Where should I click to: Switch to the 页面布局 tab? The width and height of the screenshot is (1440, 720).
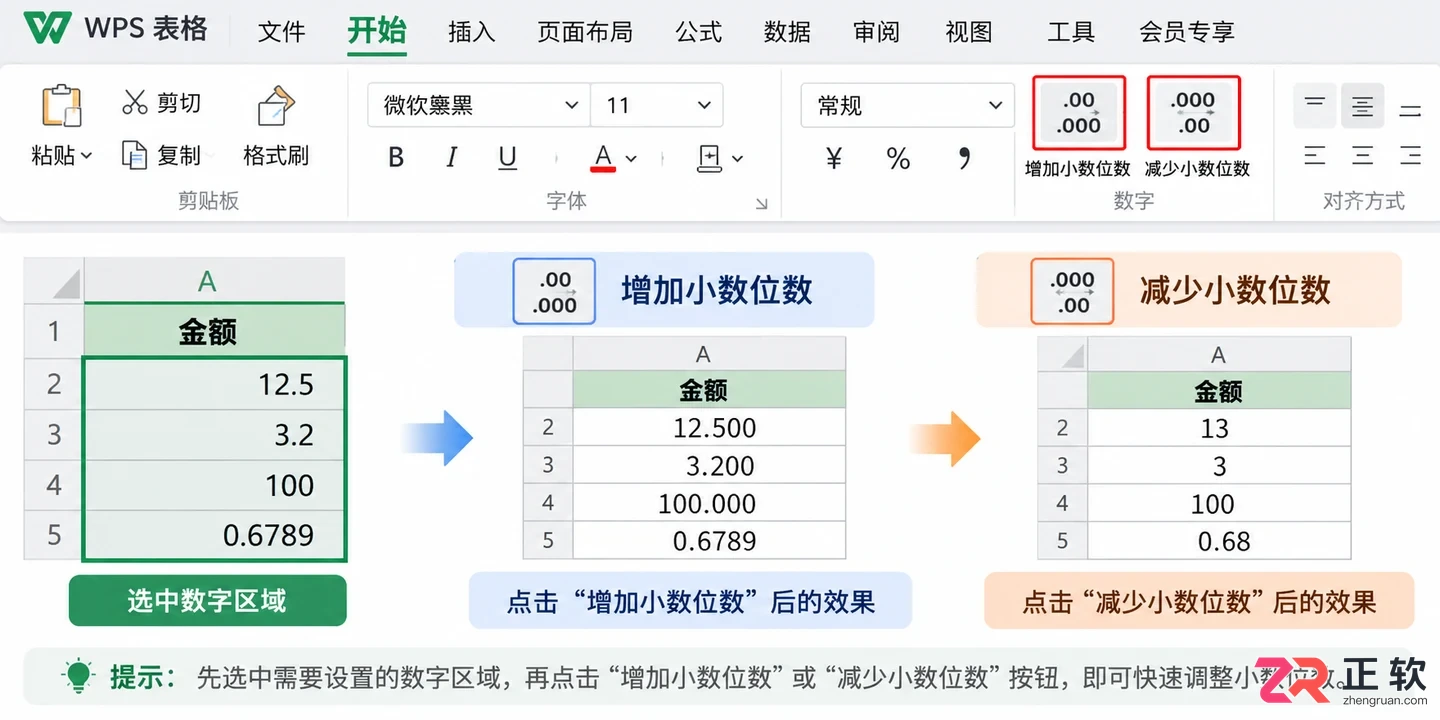tap(585, 32)
